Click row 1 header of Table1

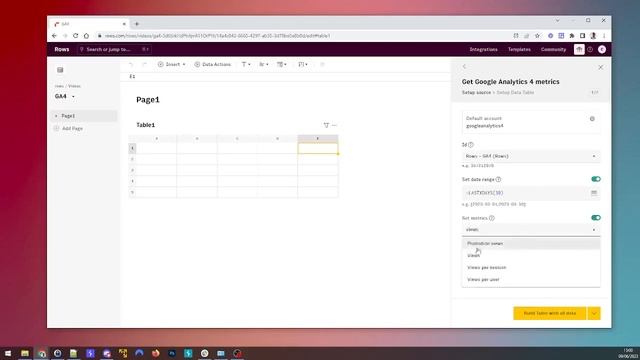(132, 148)
